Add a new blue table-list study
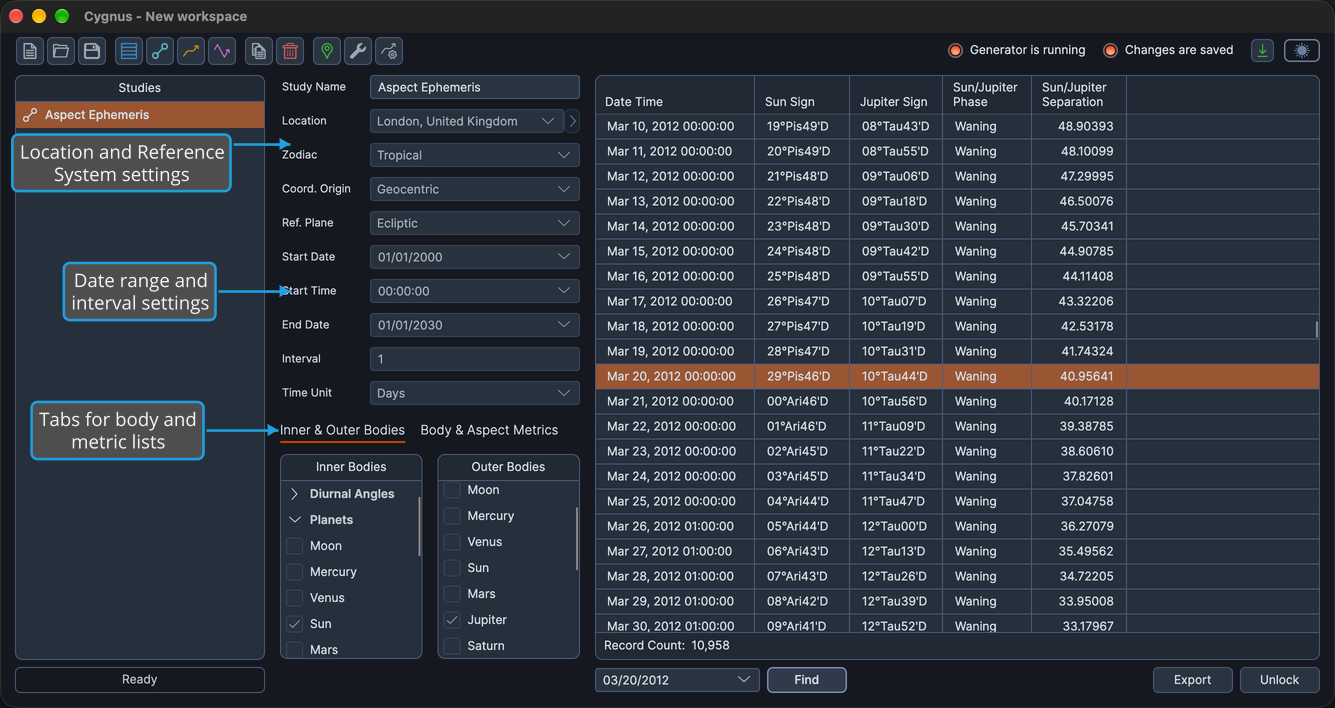Image resolution: width=1335 pixels, height=708 pixels. 129,51
